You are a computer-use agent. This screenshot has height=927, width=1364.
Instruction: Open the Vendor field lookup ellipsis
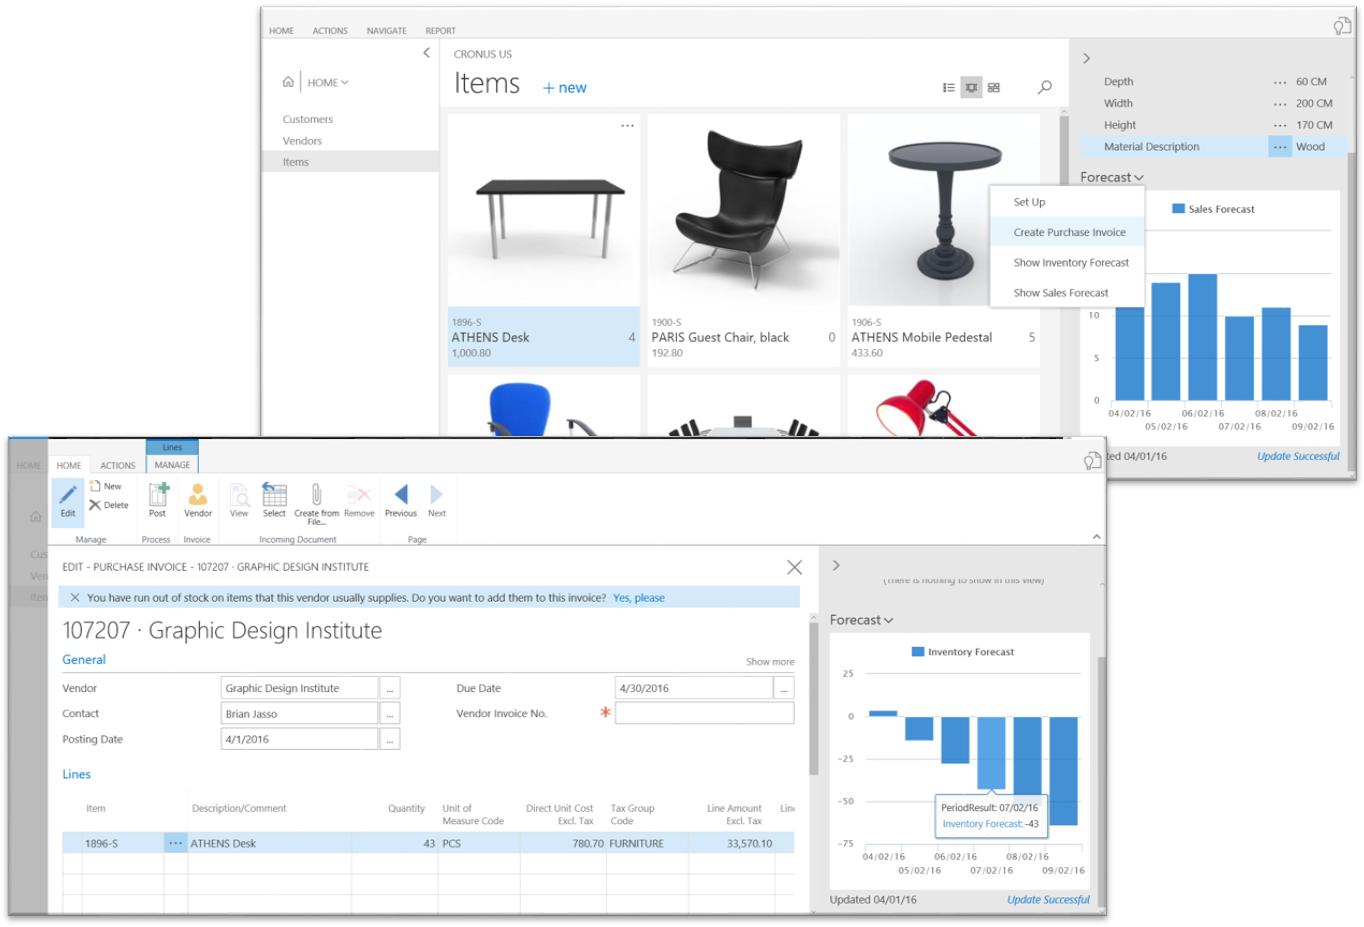coord(389,688)
